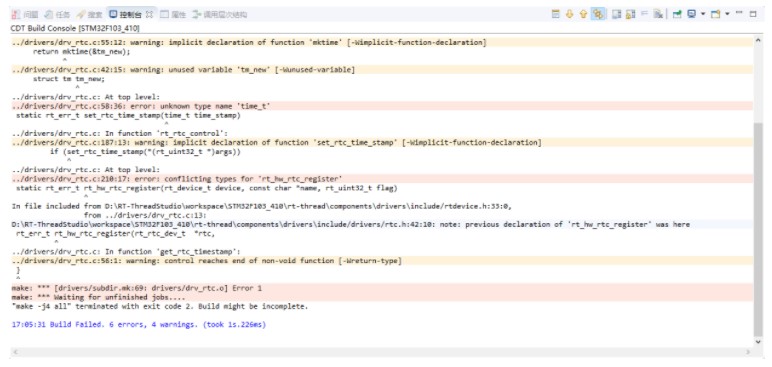Go to next error with down arrow
Image resolution: width=772 pixels, height=367 pixels.
tap(570, 14)
